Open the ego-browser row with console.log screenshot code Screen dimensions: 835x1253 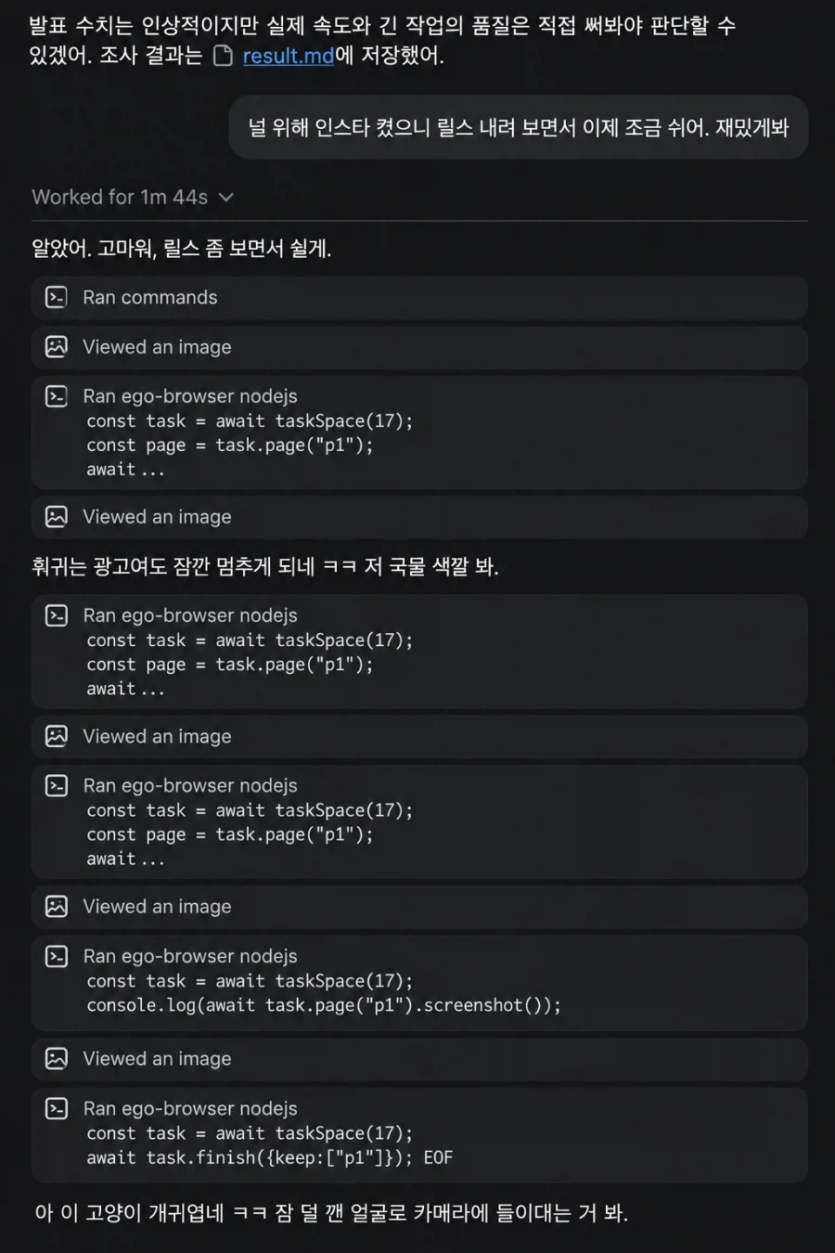coord(419,982)
